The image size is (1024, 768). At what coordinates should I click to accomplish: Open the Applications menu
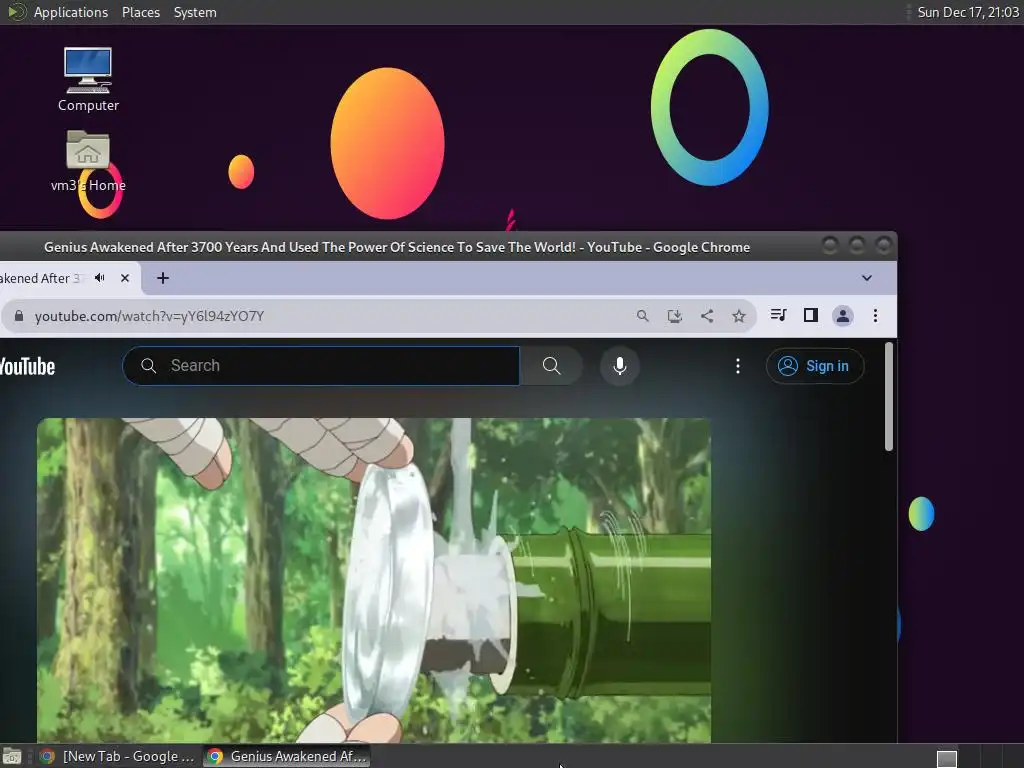[x=71, y=12]
